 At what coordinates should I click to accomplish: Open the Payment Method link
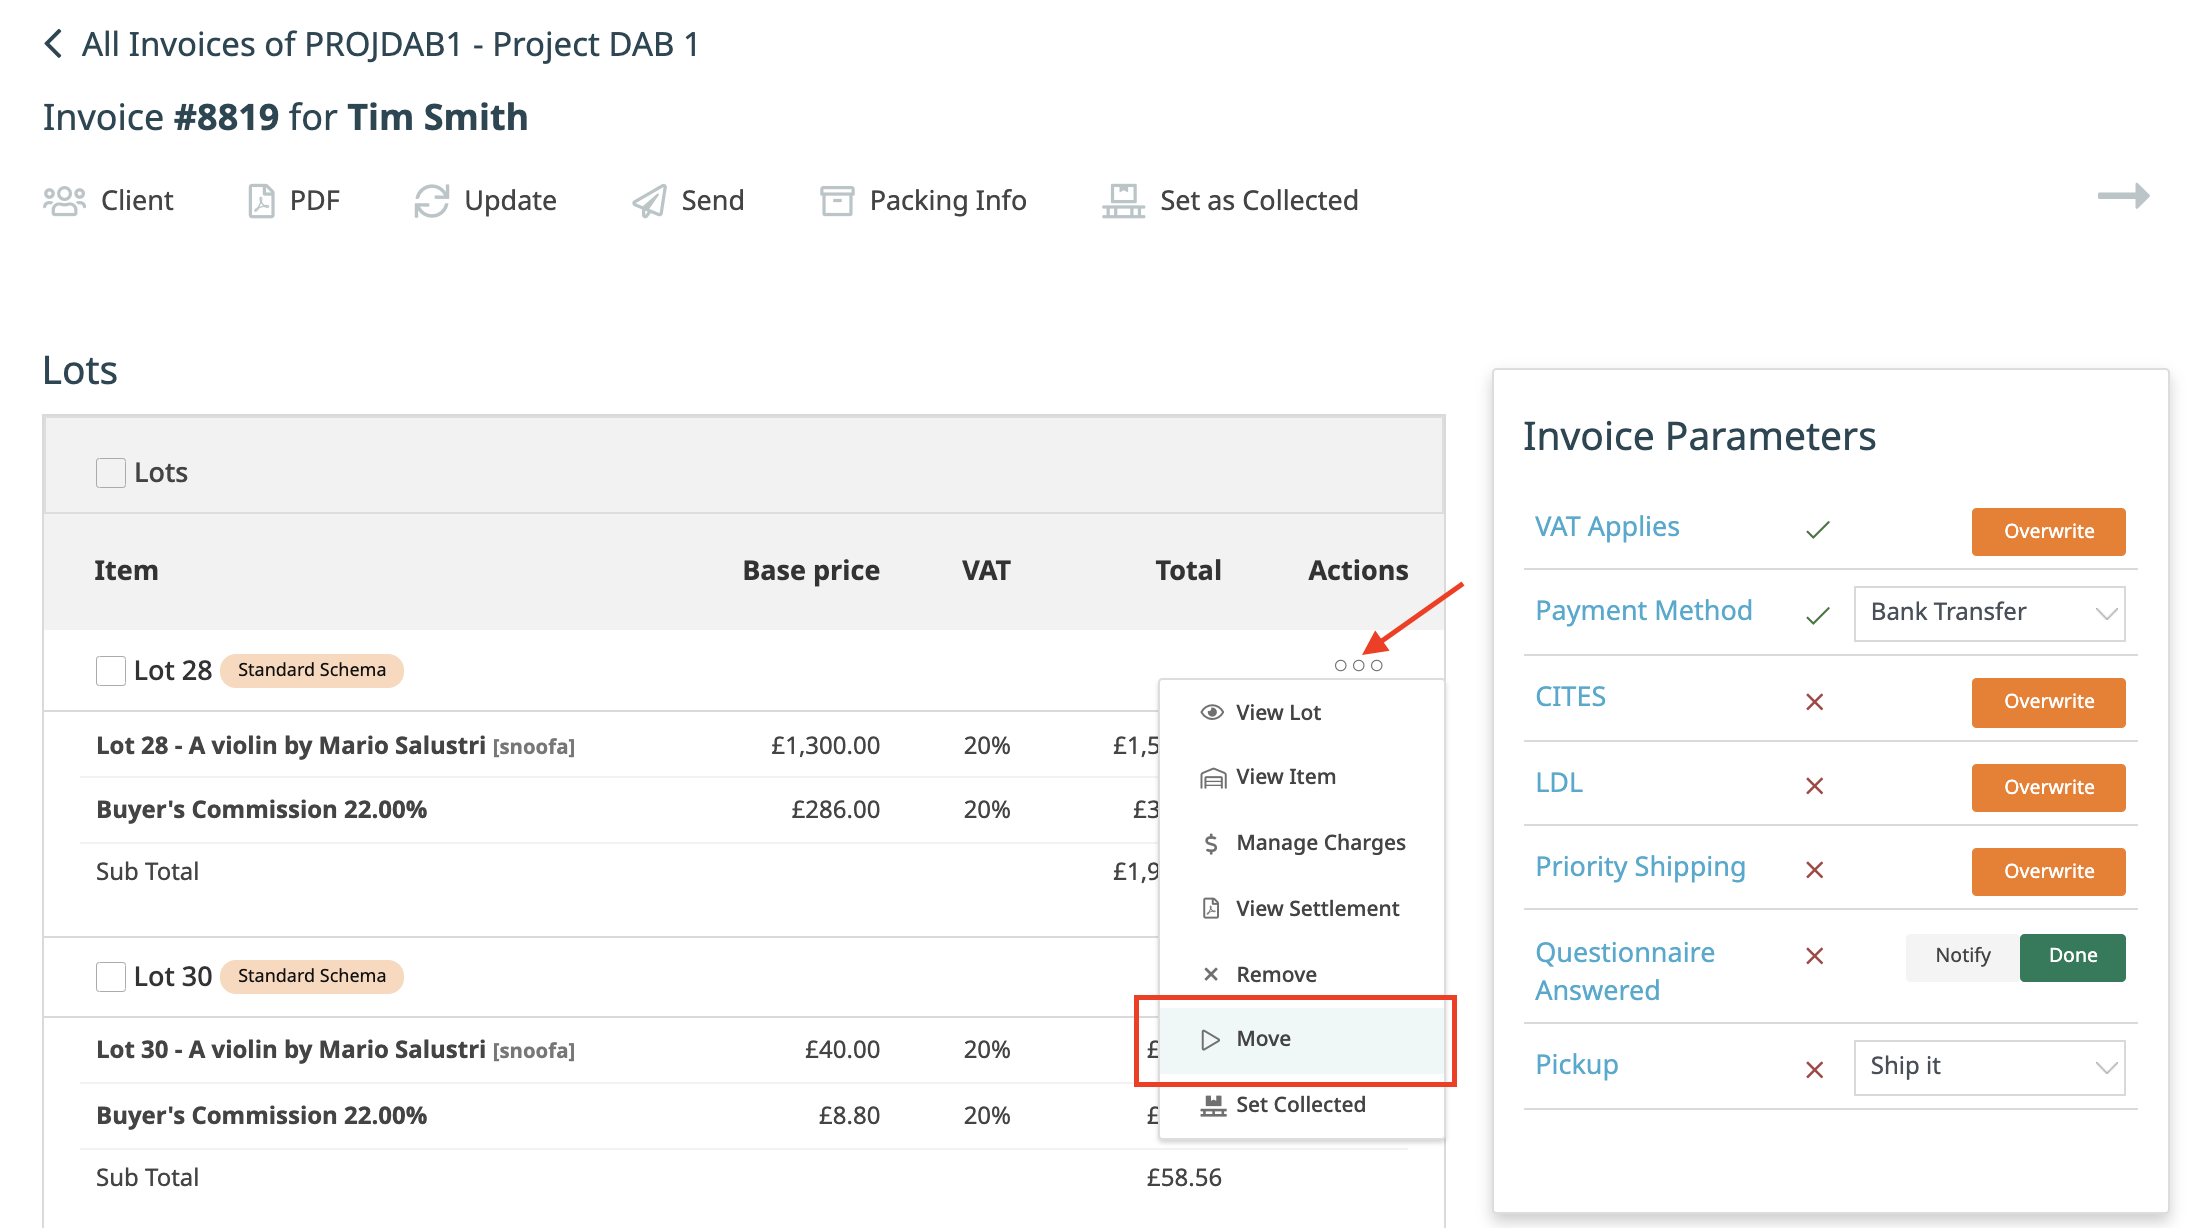(1643, 611)
